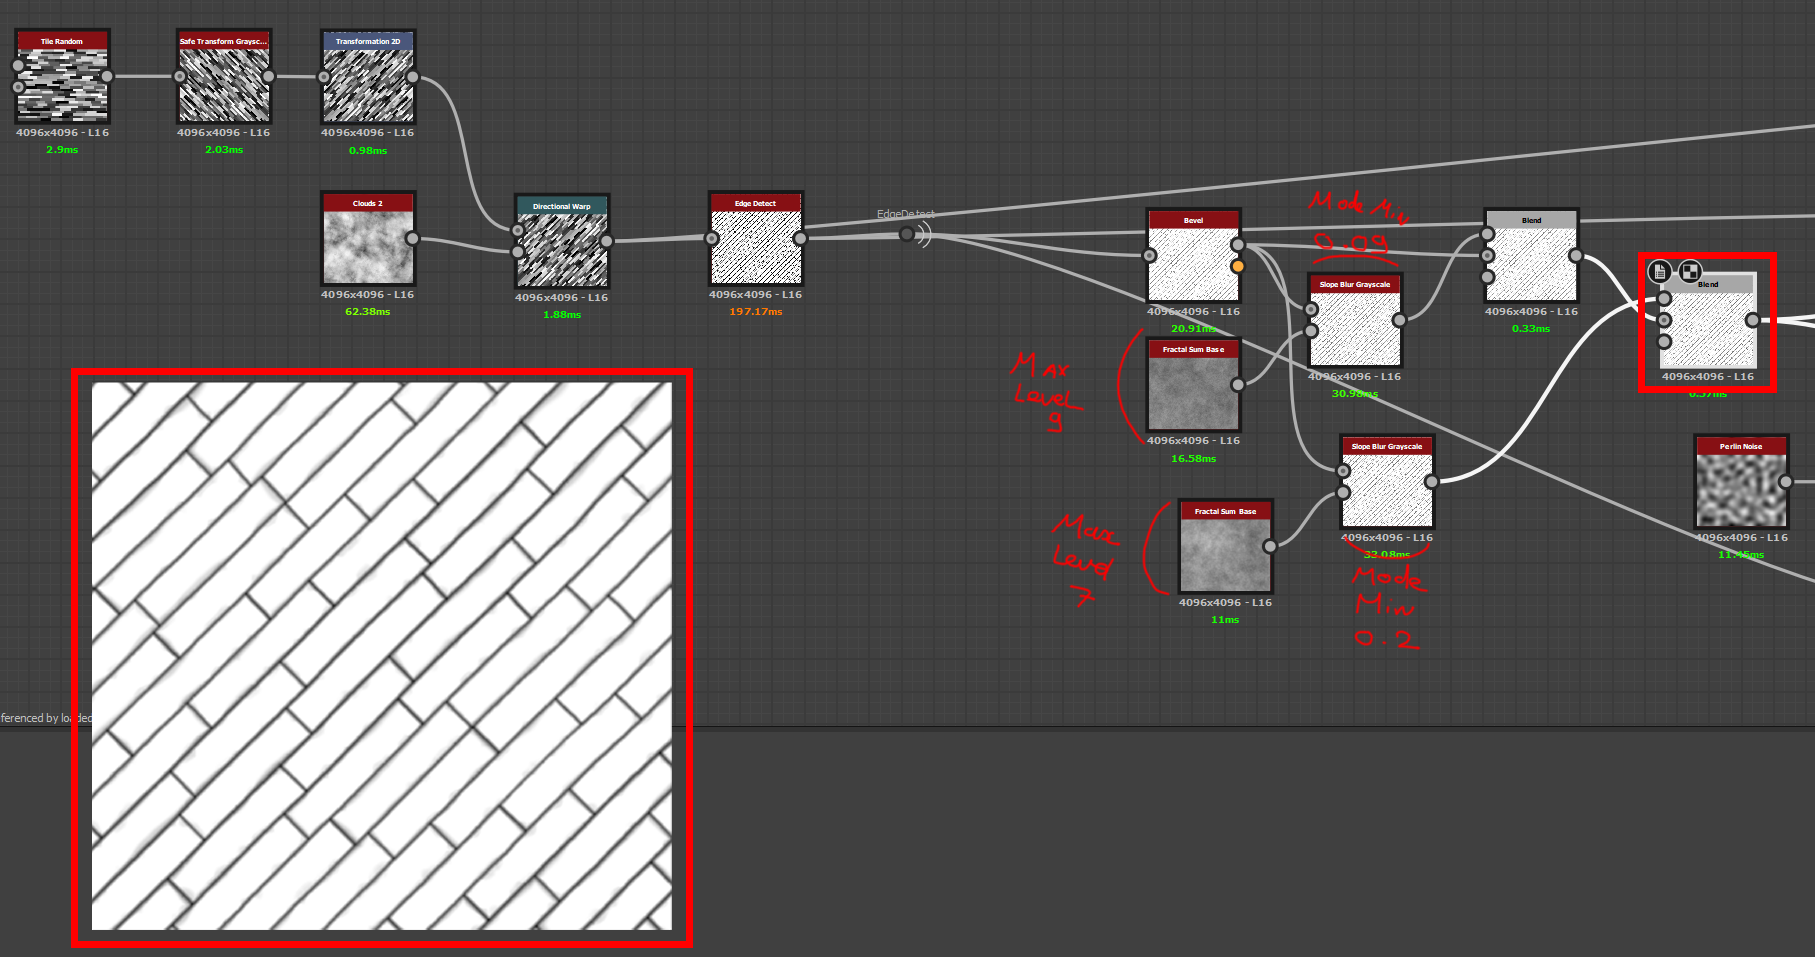The height and width of the screenshot is (957, 1815).
Task: Click the input pin of the Edge Detect node
Action: (712, 238)
